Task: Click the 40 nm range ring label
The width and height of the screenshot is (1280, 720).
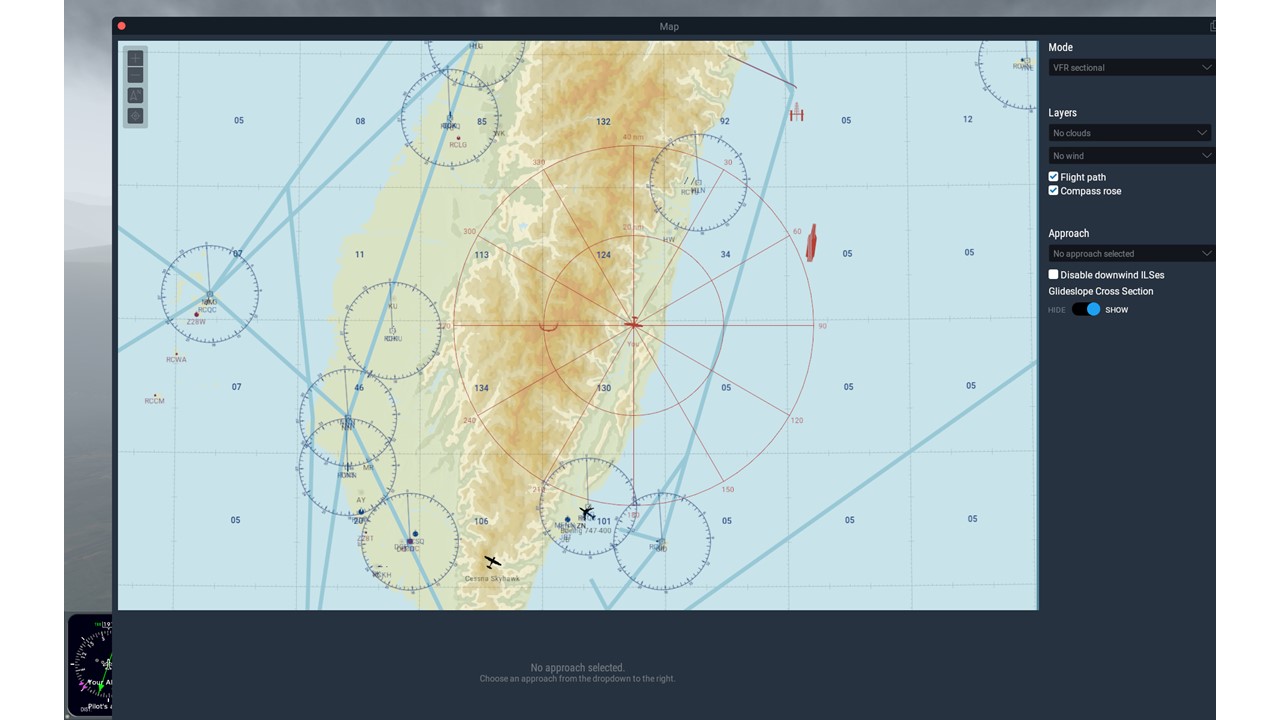Action: tap(633, 137)
